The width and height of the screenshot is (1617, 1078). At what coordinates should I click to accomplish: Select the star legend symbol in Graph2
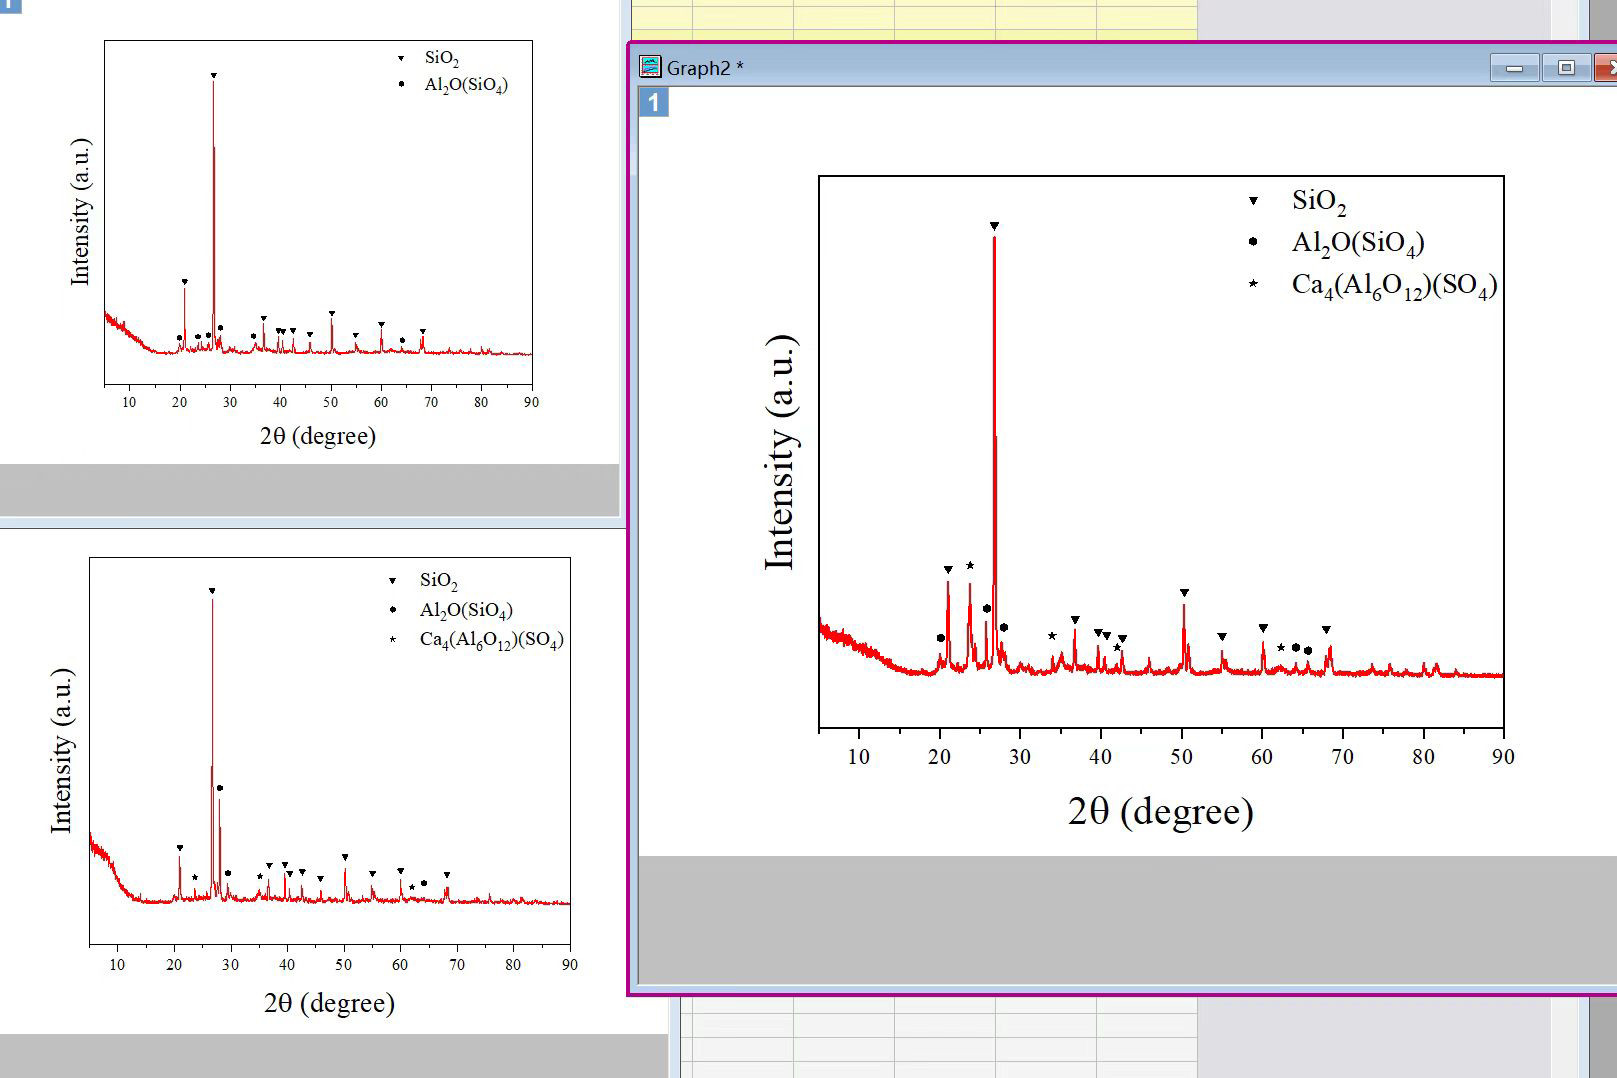[1253, 285]
